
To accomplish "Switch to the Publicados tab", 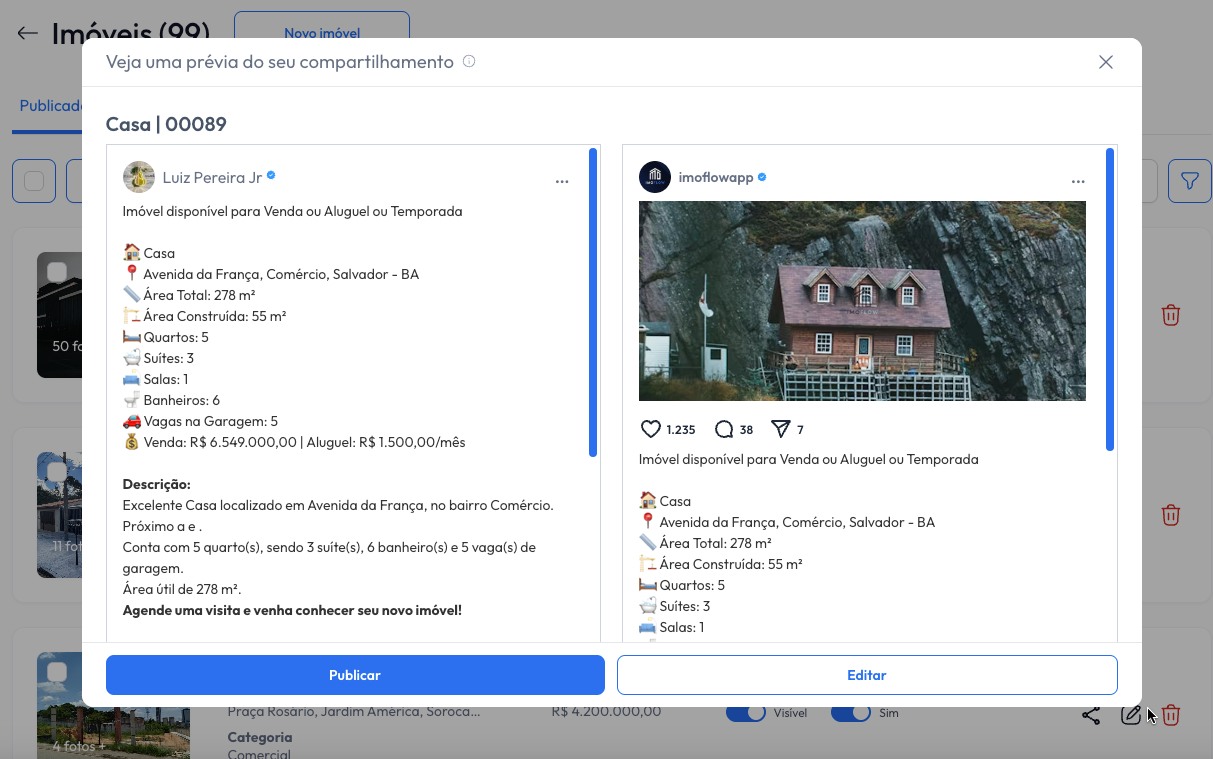I will click(x=48, y=106).
